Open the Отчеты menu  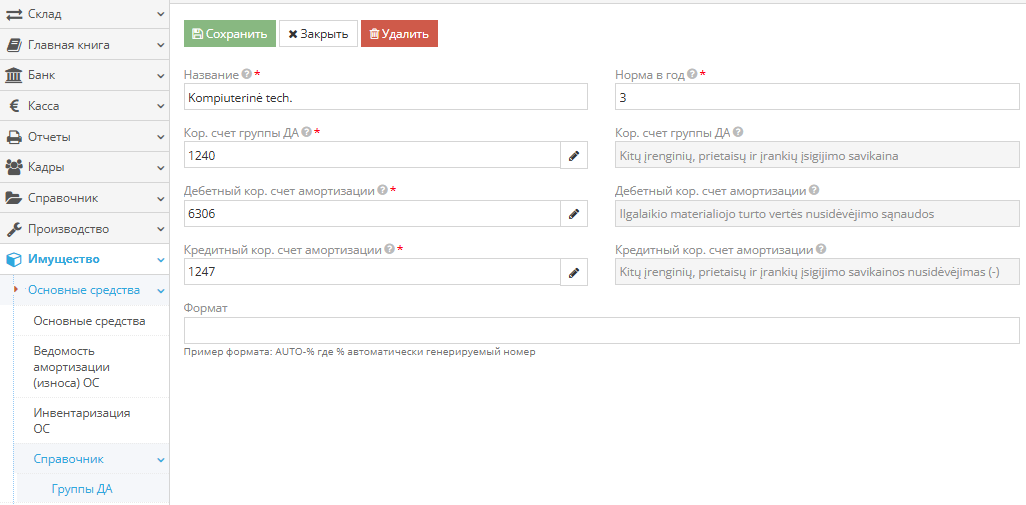[84, 137]
